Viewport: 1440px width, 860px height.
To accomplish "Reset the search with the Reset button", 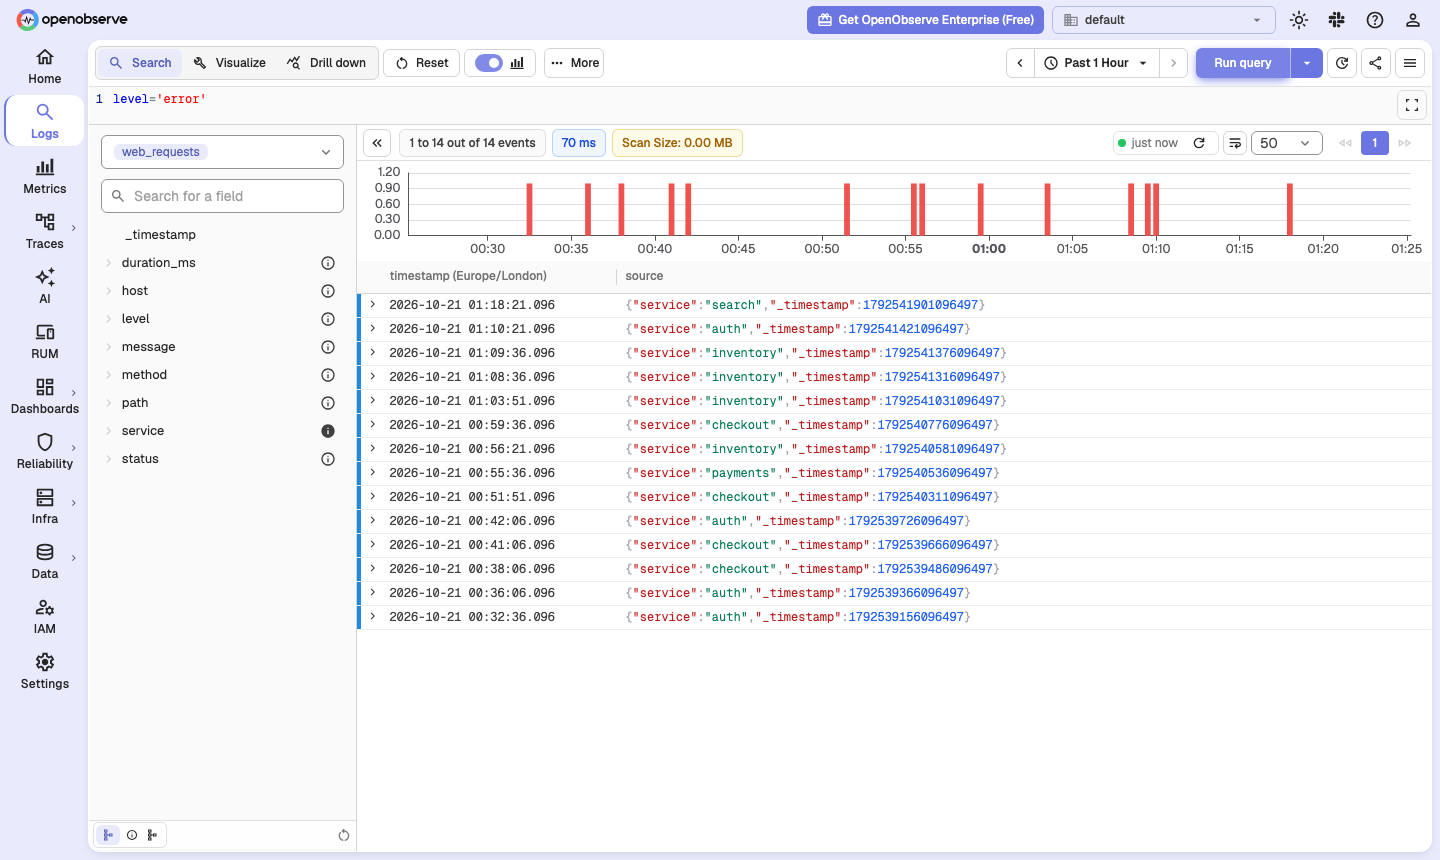I will (x=422, y=63).
